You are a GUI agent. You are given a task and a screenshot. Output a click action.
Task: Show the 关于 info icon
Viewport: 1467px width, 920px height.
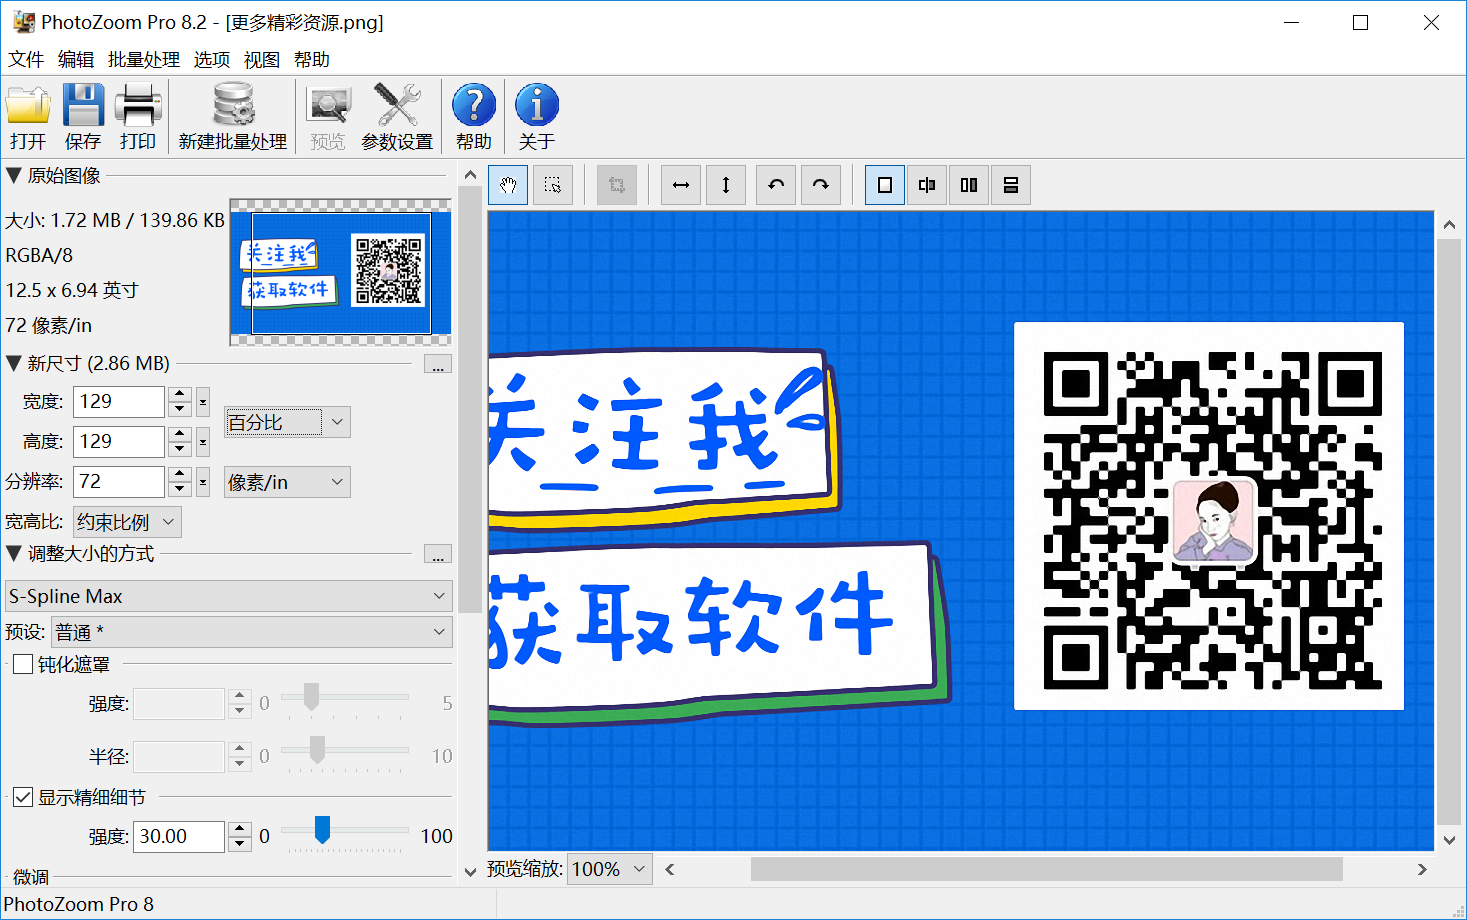point(537,116)
